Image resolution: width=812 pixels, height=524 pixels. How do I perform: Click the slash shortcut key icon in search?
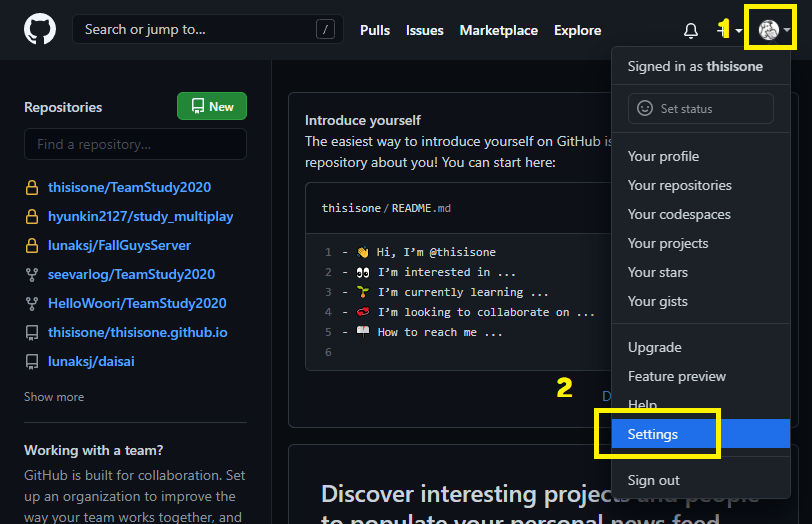pos(325,30)
